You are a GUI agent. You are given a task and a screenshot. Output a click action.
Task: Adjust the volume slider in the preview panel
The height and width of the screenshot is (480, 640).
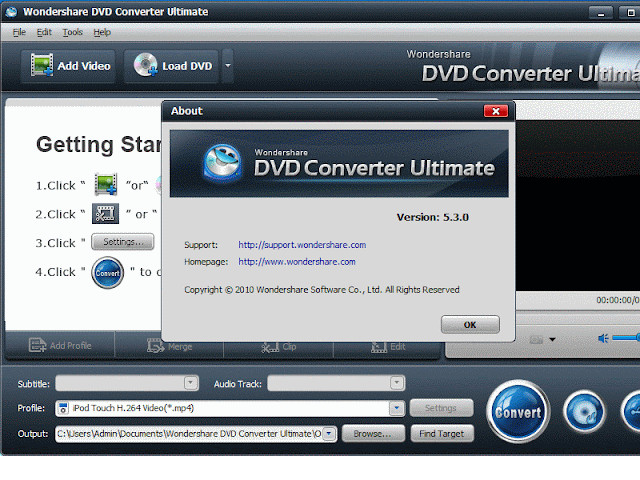(x=625, y=338)
